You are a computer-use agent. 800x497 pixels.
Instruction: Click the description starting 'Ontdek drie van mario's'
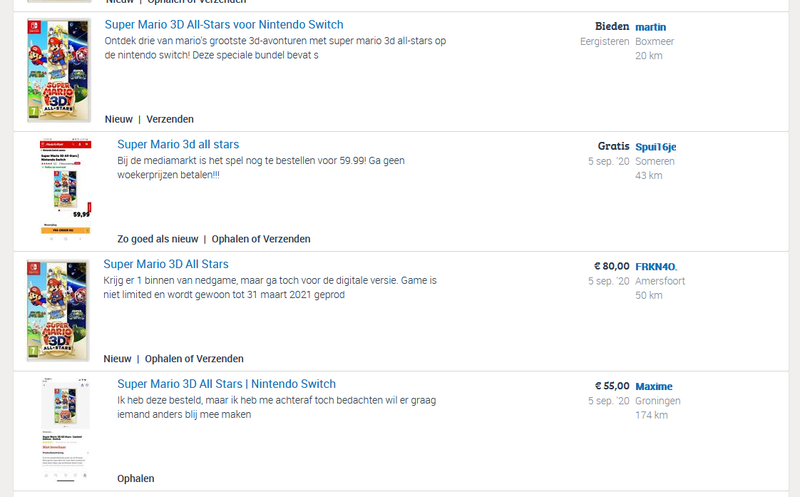tap(275, 48)
